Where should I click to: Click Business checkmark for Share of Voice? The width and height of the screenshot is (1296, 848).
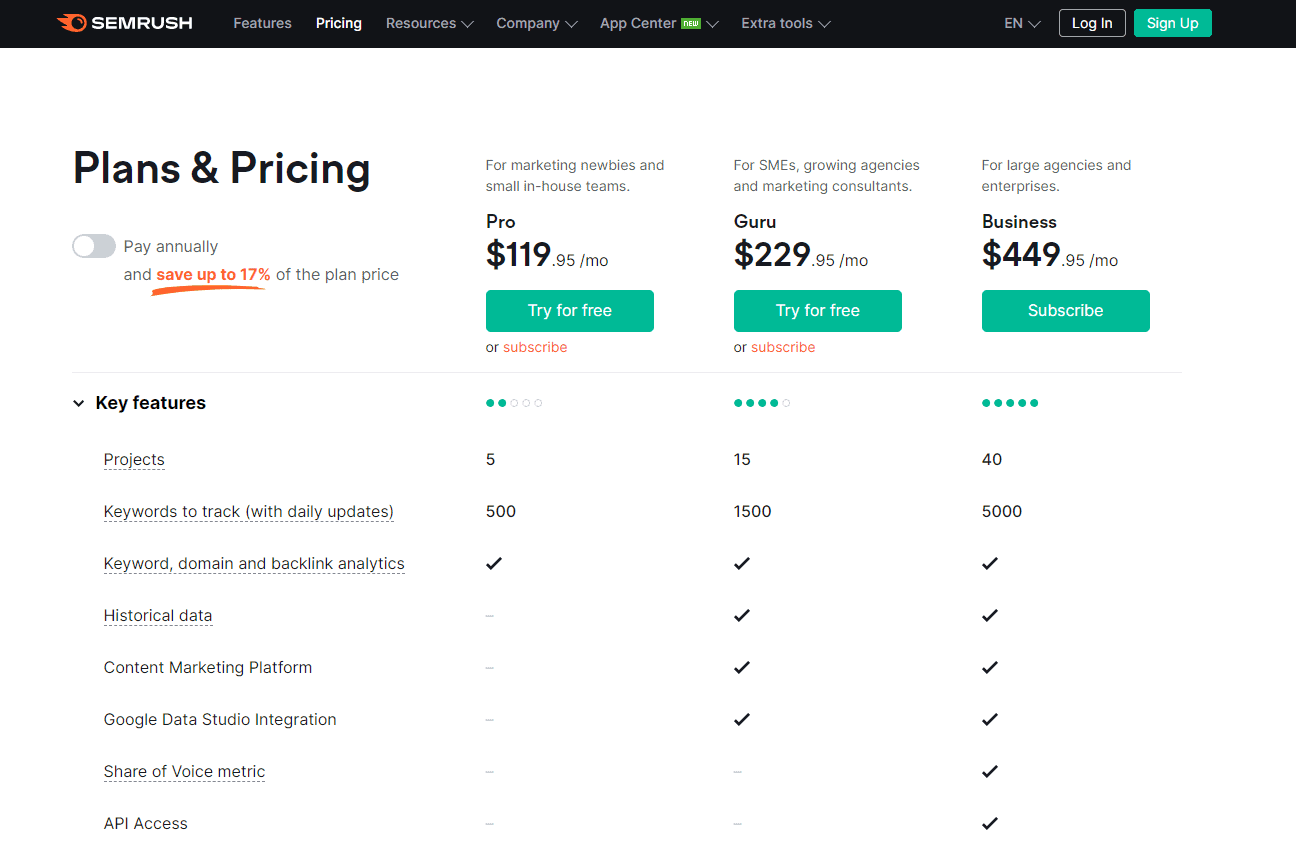click(990, 771)
